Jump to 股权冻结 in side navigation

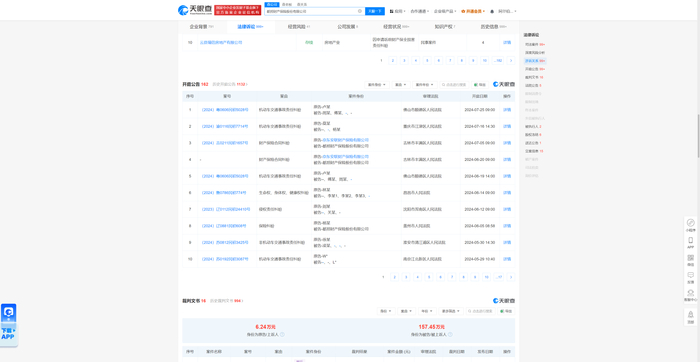pyautogui.click(x=533, y=134)
